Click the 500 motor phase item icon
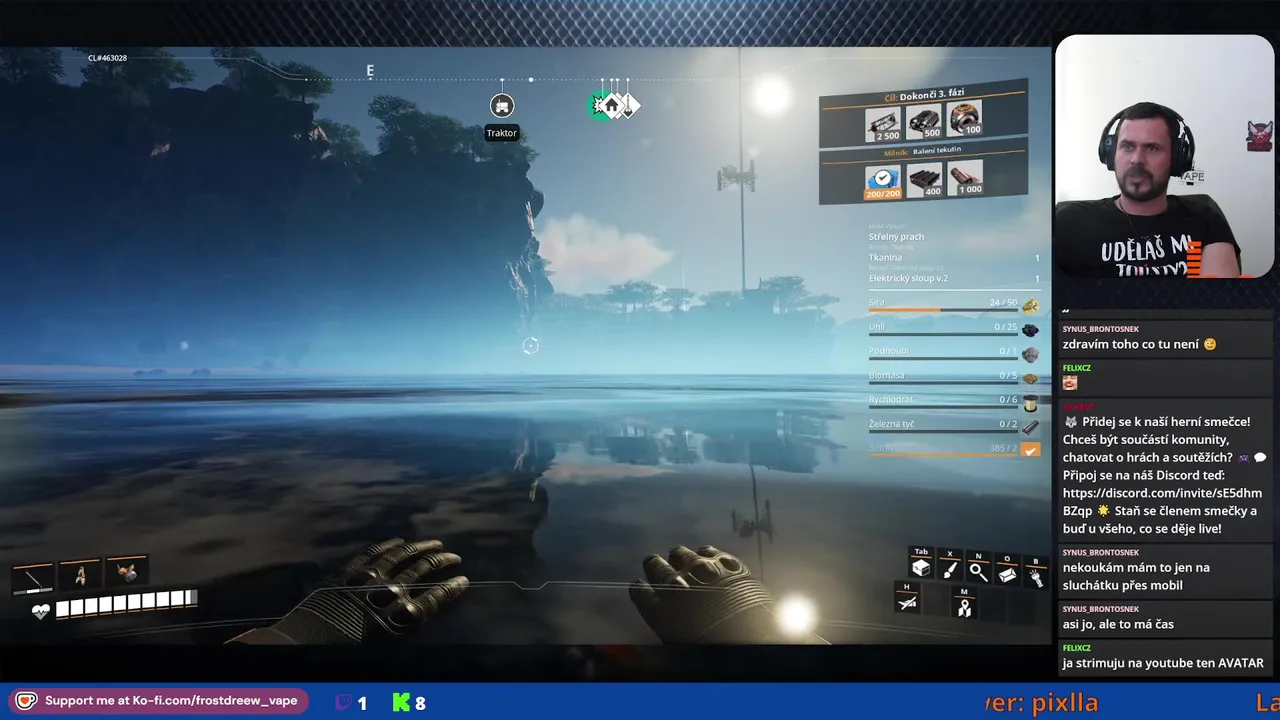This screenshot has width=1280, height=720. click(x=925, y=121)
